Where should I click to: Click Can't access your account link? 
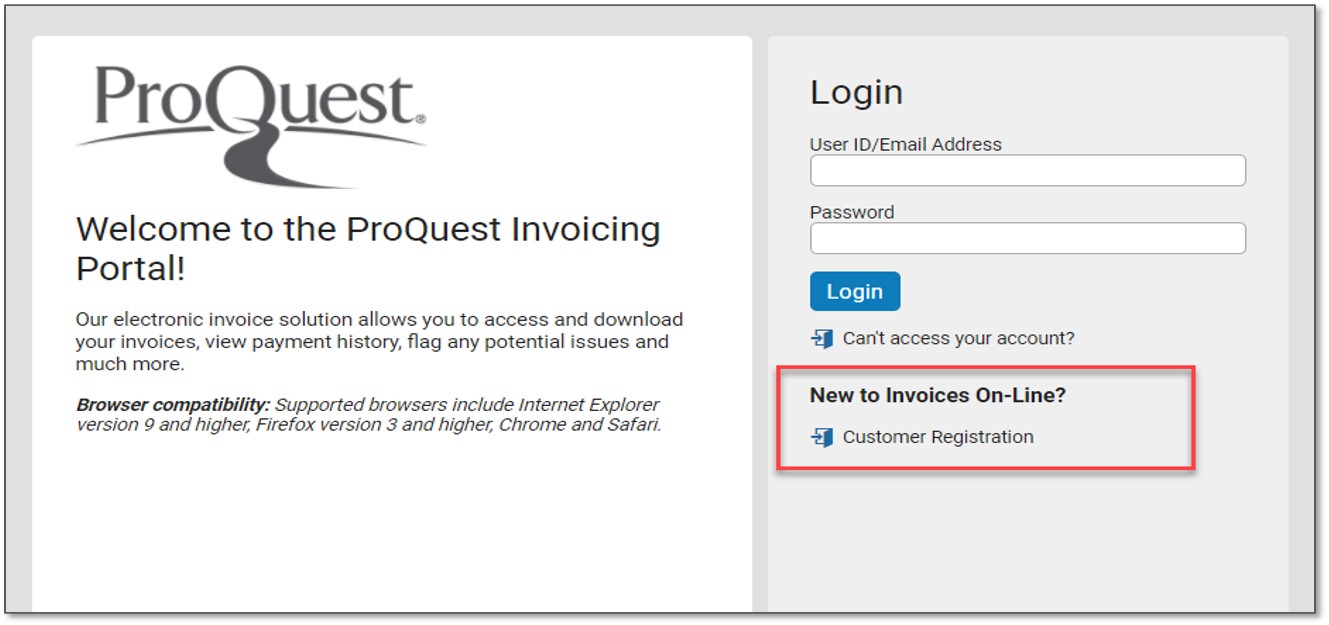tap(957, 338)
